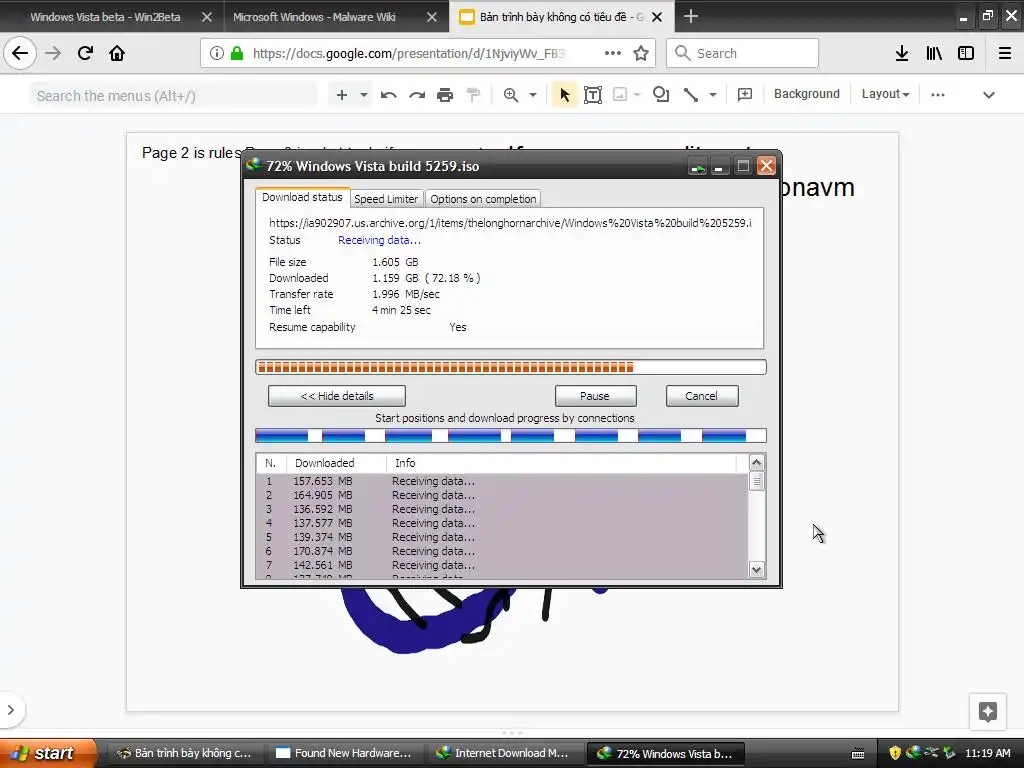
Task: Open the Speed Limiter tab
Action: click(386, 199)
